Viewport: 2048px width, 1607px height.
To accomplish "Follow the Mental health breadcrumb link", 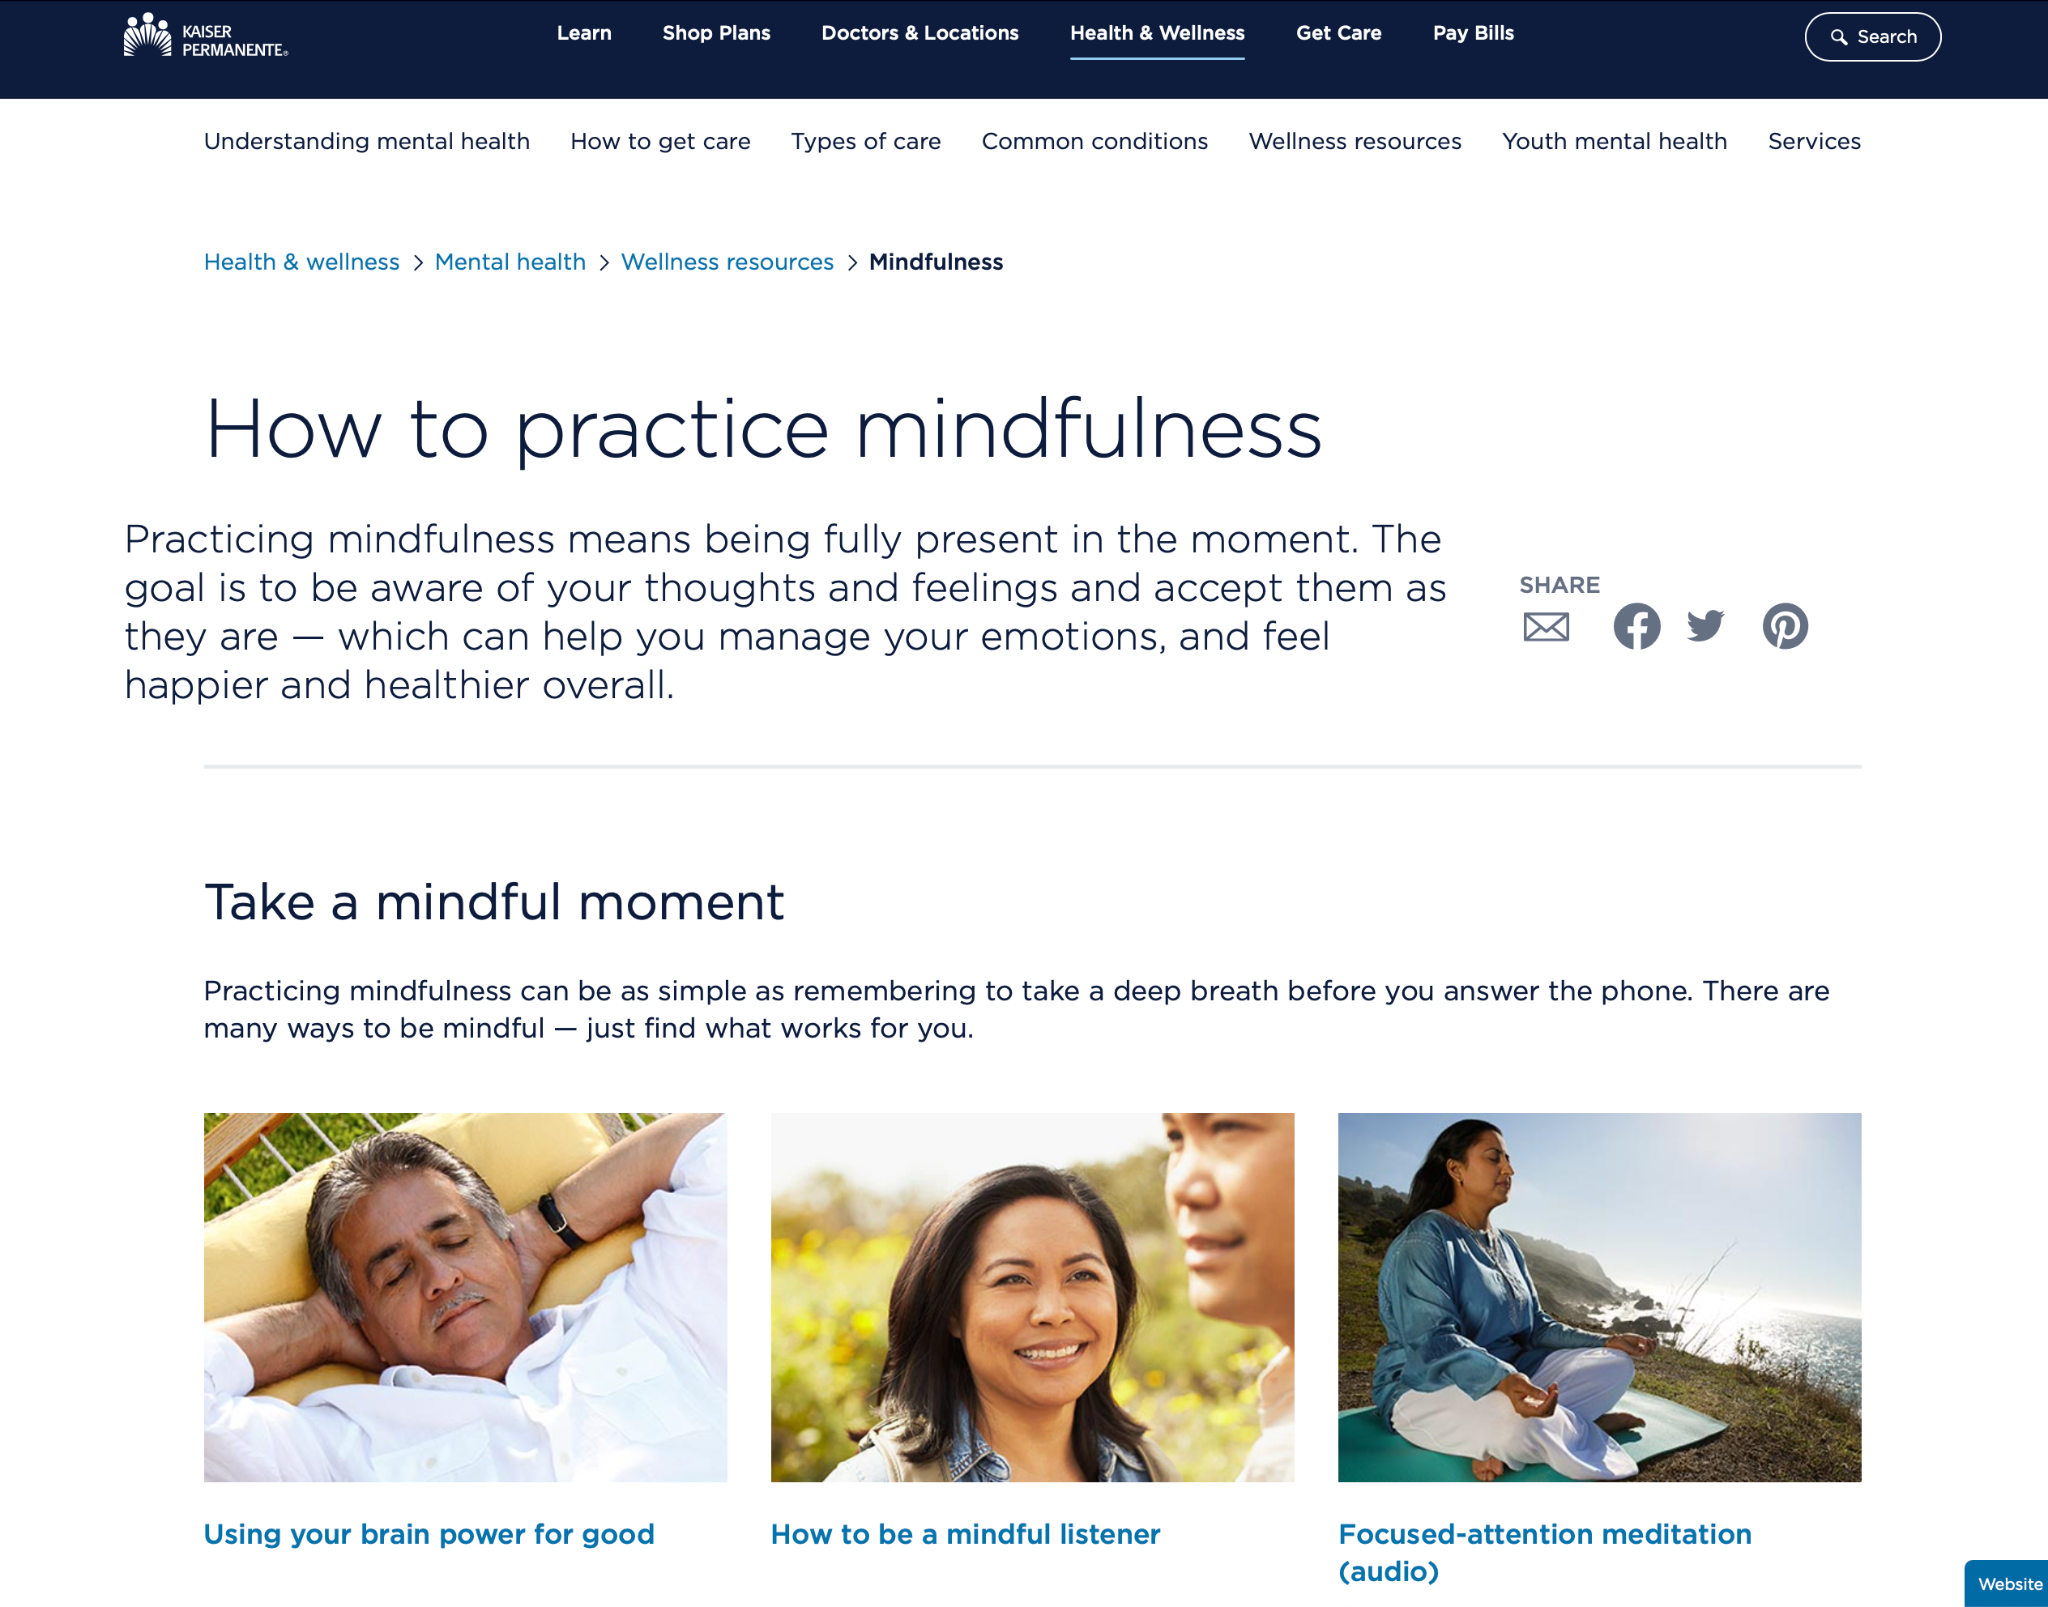I will point(510,262).
